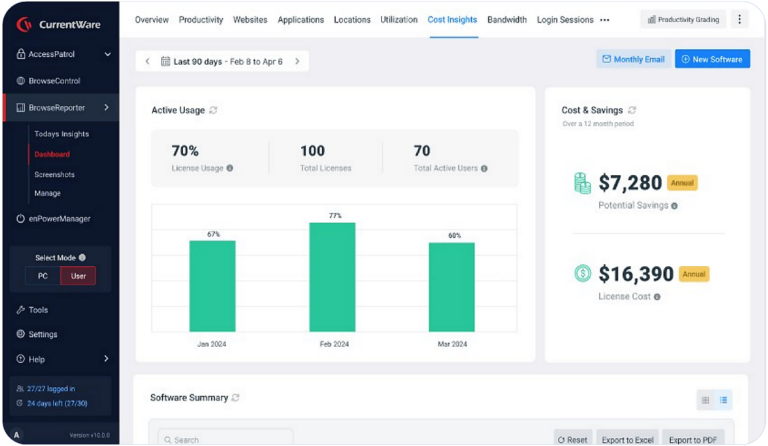Click the CurrentWare logo icon

coord(24,24)
